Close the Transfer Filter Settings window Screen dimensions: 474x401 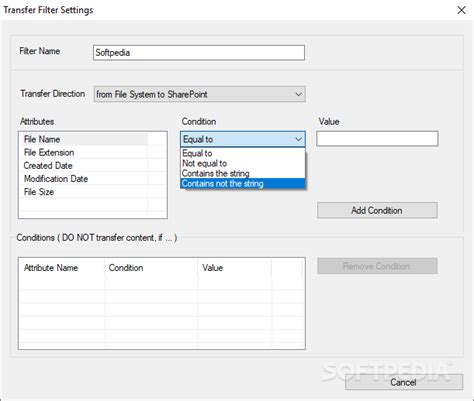coord(461,10)
